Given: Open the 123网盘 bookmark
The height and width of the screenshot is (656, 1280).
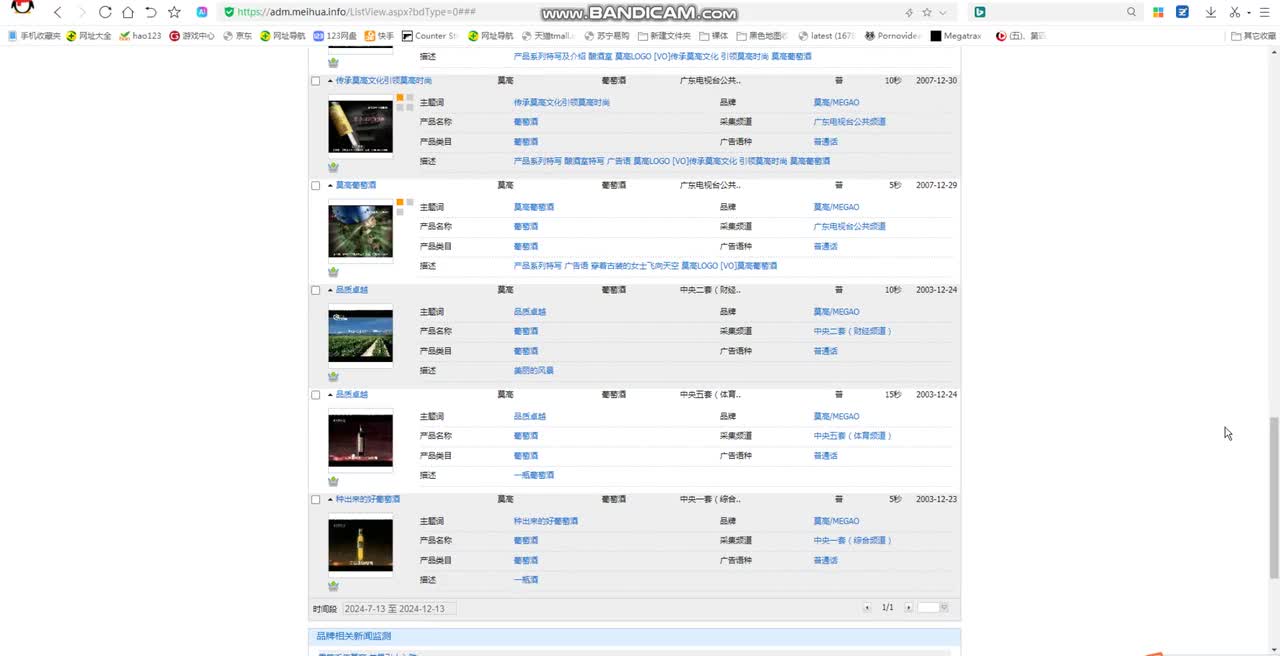Looking at the screenshot, I should click(x=335, y=36).
